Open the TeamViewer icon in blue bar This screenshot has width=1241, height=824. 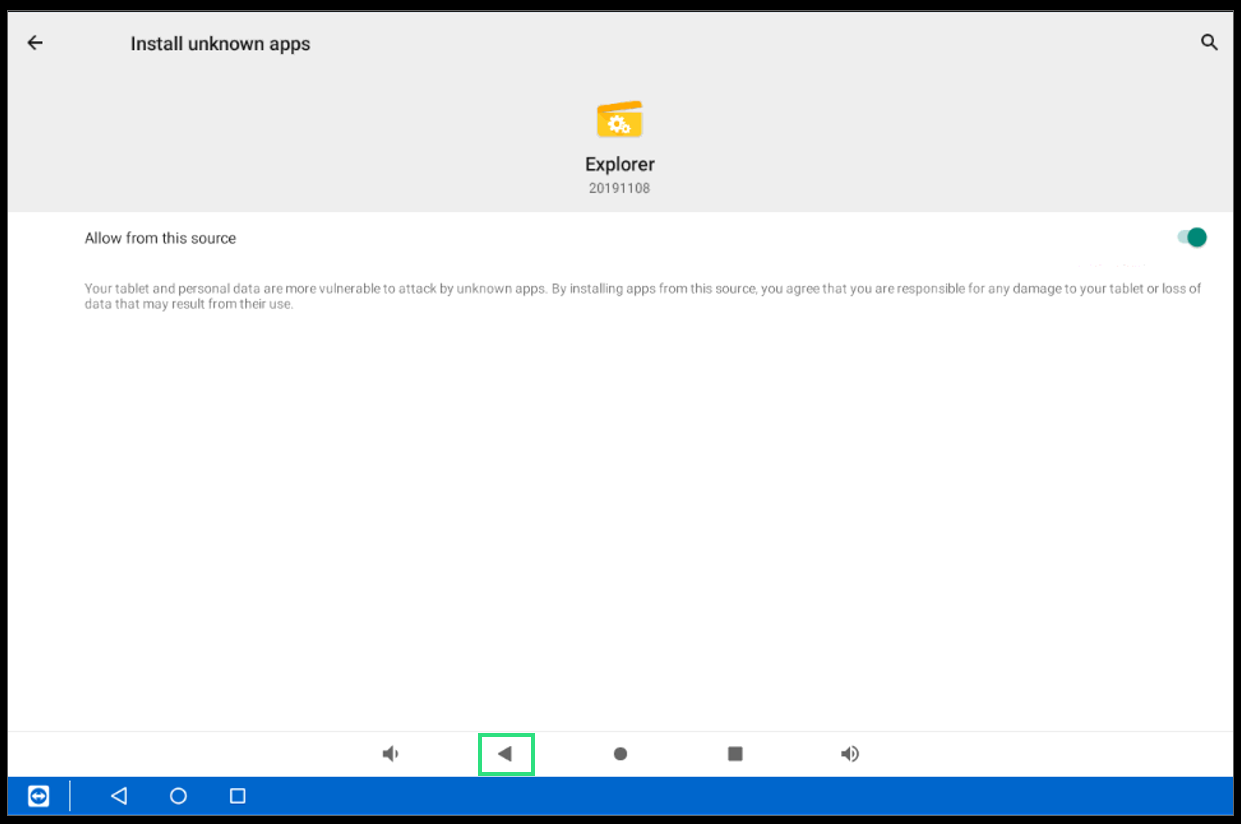point(38,796)
